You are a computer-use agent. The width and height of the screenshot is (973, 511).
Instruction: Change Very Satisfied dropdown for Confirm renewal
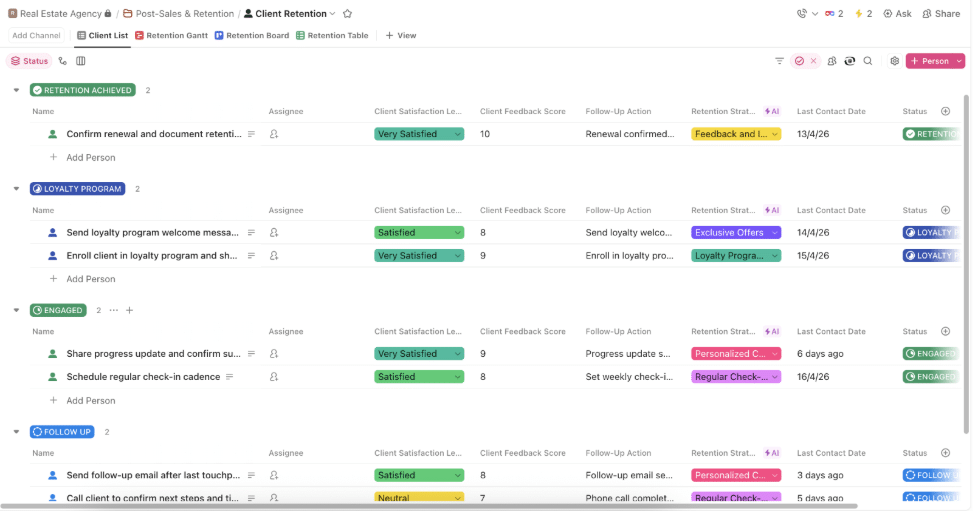[419, 134]
